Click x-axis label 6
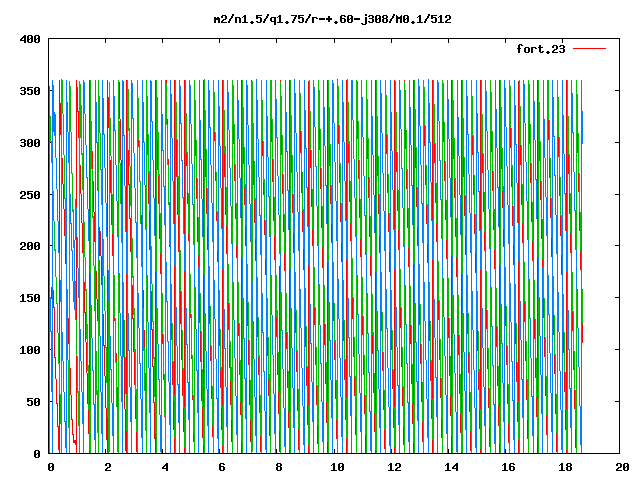The height and width of the screenshot is (480, 640). point(222,467)
